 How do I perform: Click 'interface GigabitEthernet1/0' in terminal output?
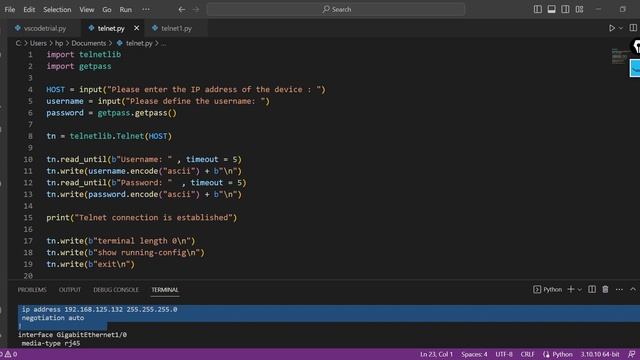click(72, 335)
